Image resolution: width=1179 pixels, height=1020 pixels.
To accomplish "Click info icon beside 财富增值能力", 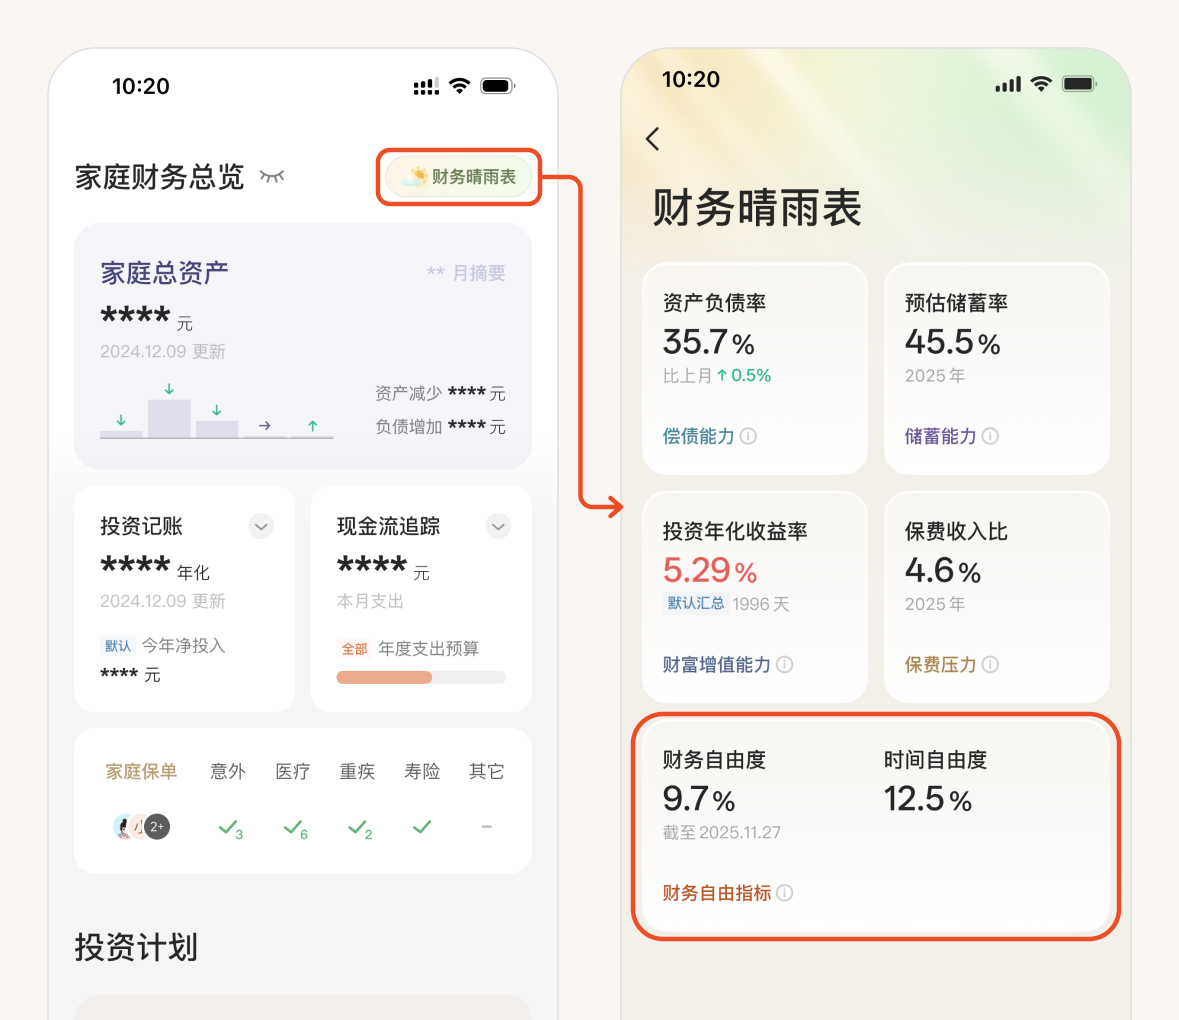I will [785, 665].
